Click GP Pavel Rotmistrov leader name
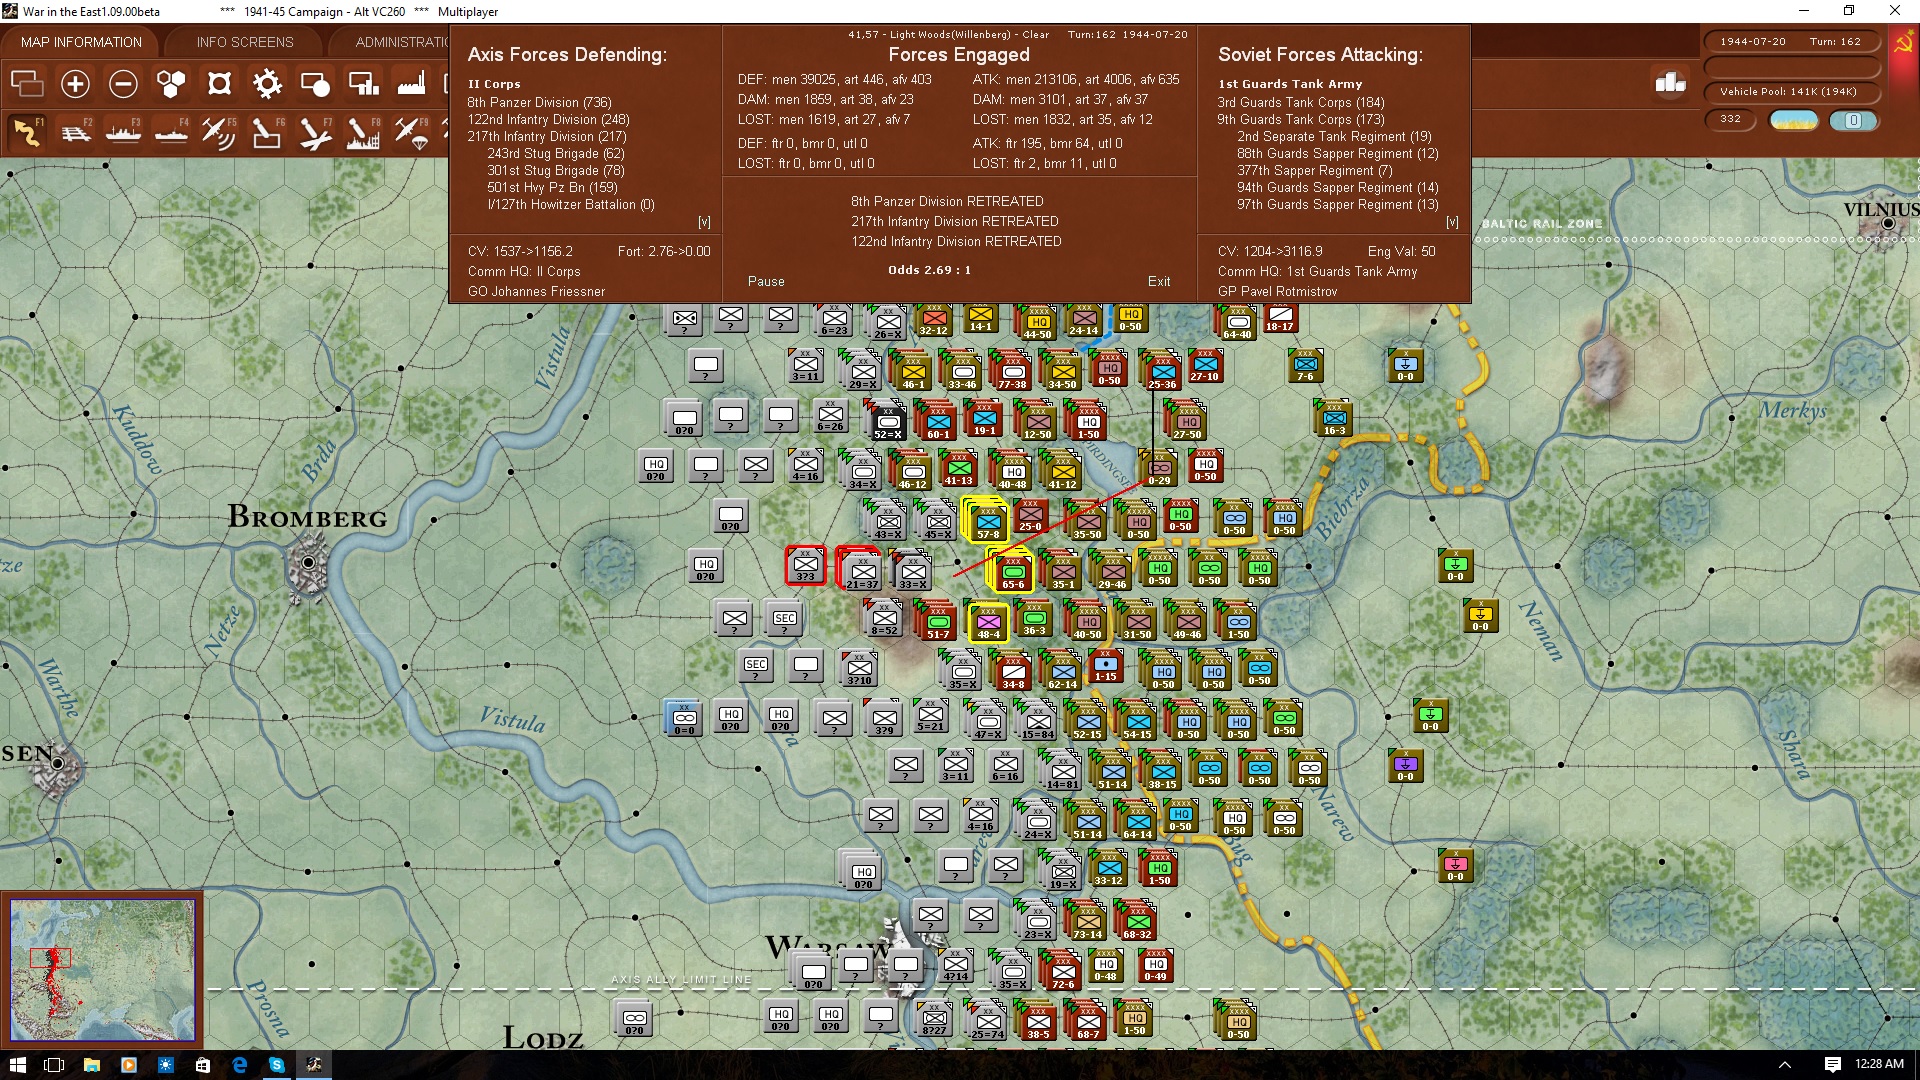This screenshot has height=1080, width=1920. pos(1277,292)
